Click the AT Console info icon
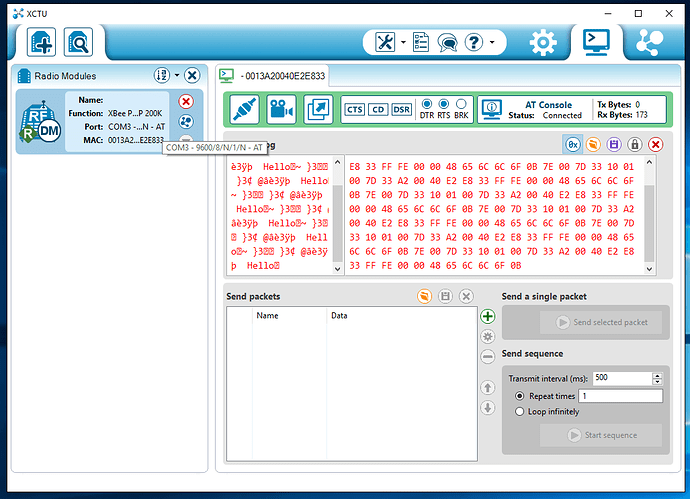690x499 pixels. (x=492, y=109)
